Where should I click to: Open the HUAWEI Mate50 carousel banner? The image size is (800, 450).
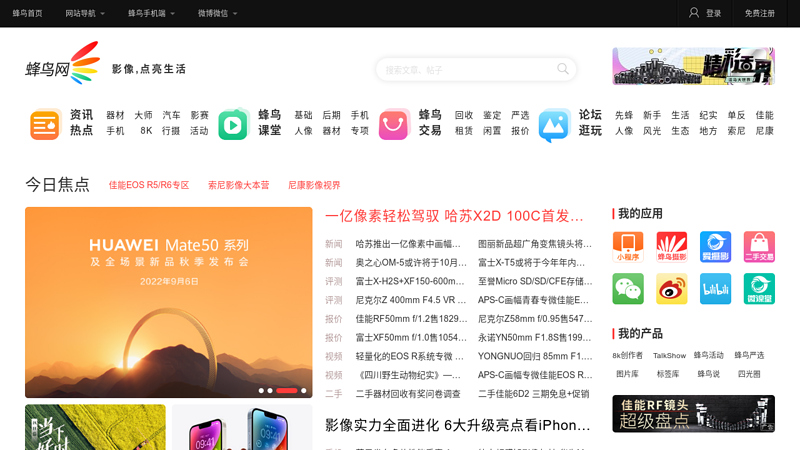(168, 302)
